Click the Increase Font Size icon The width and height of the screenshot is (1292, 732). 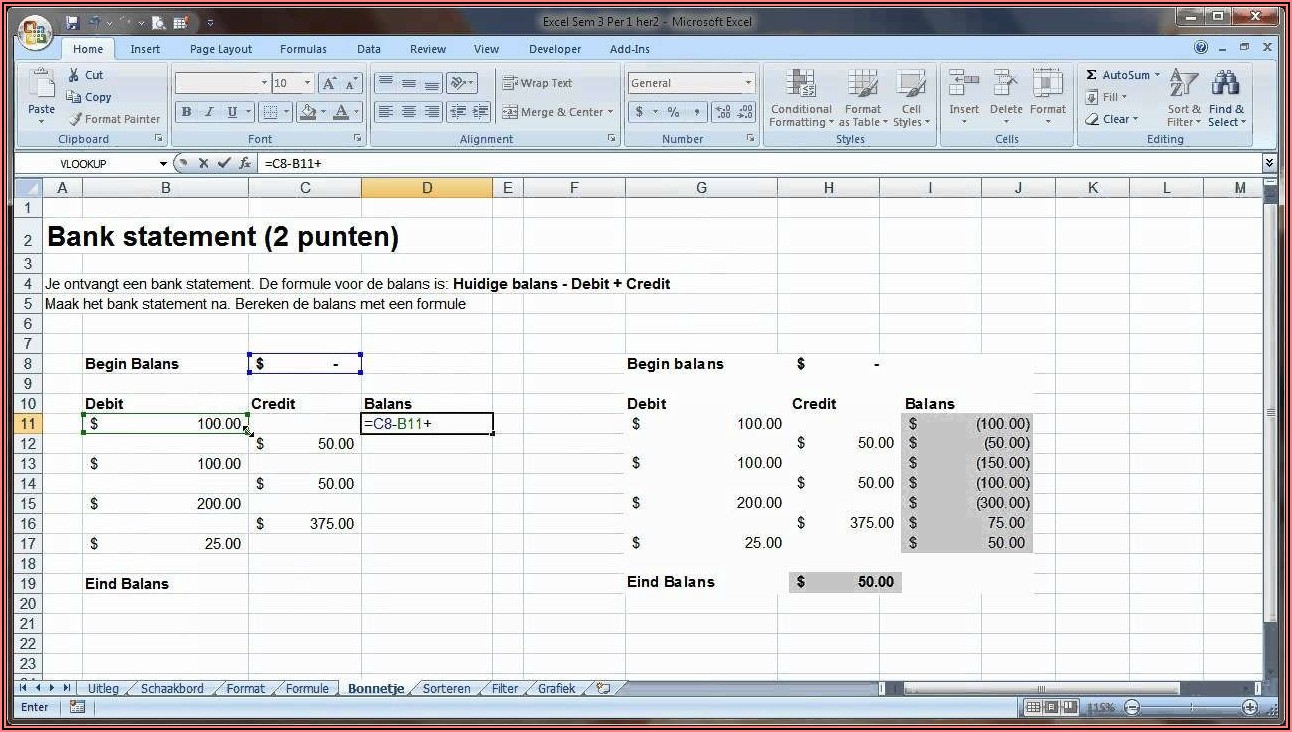tap(329, 84)
